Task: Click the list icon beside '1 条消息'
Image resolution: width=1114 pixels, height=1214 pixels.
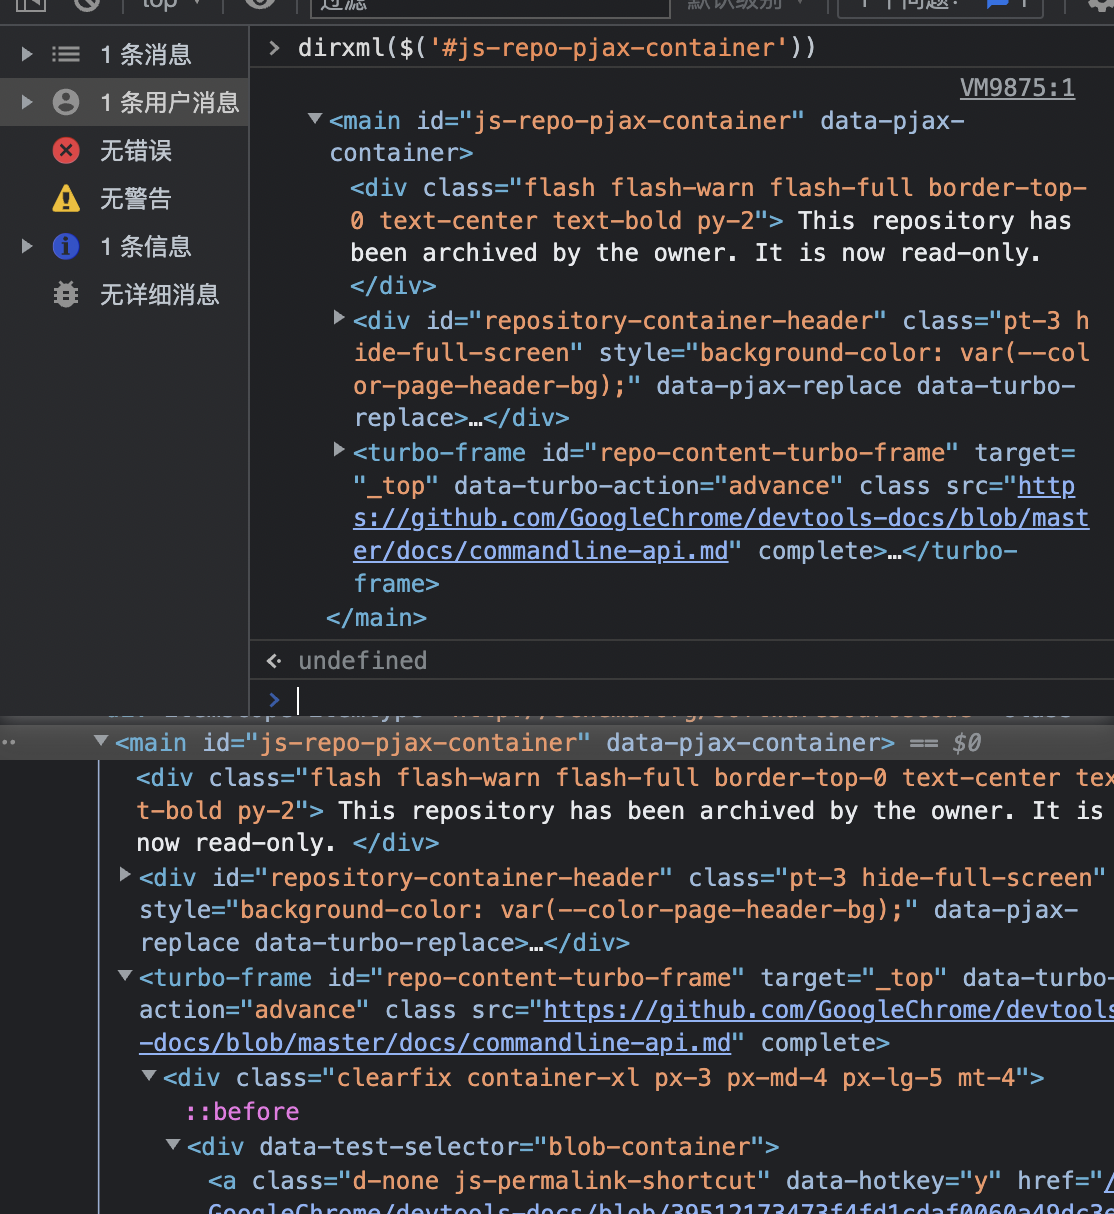Action: click(66, 54)
